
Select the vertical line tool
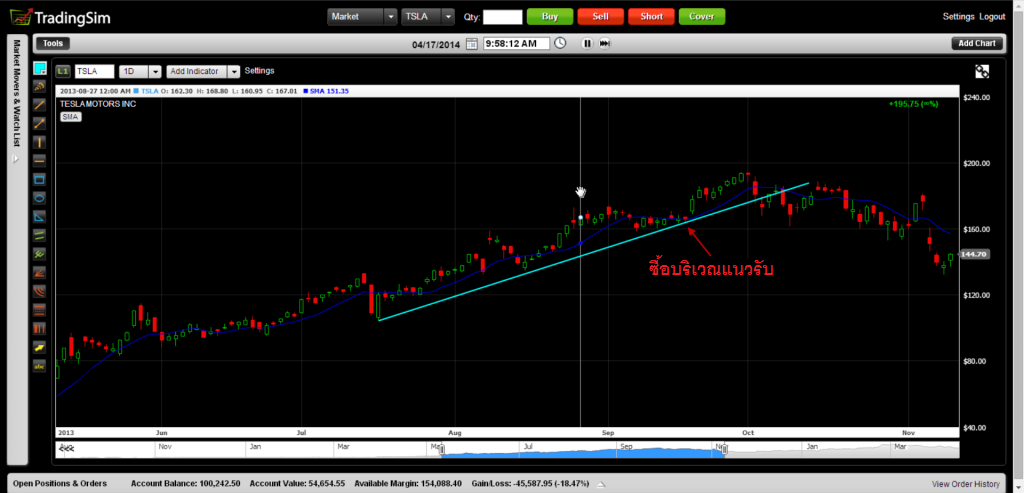coord(40,142)
